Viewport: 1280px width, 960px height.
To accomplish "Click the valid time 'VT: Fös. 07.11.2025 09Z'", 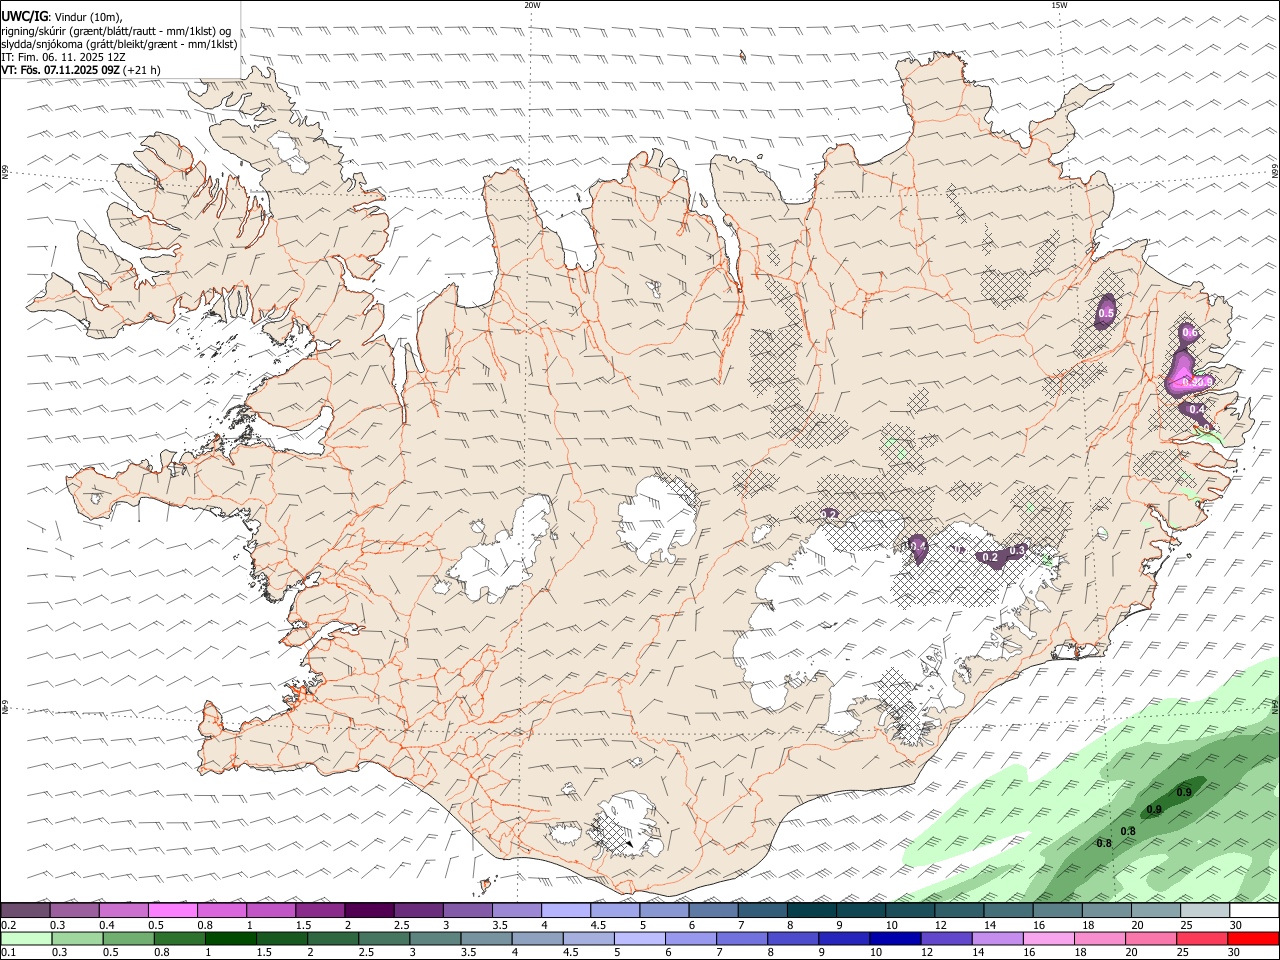I will pos(60,70).
